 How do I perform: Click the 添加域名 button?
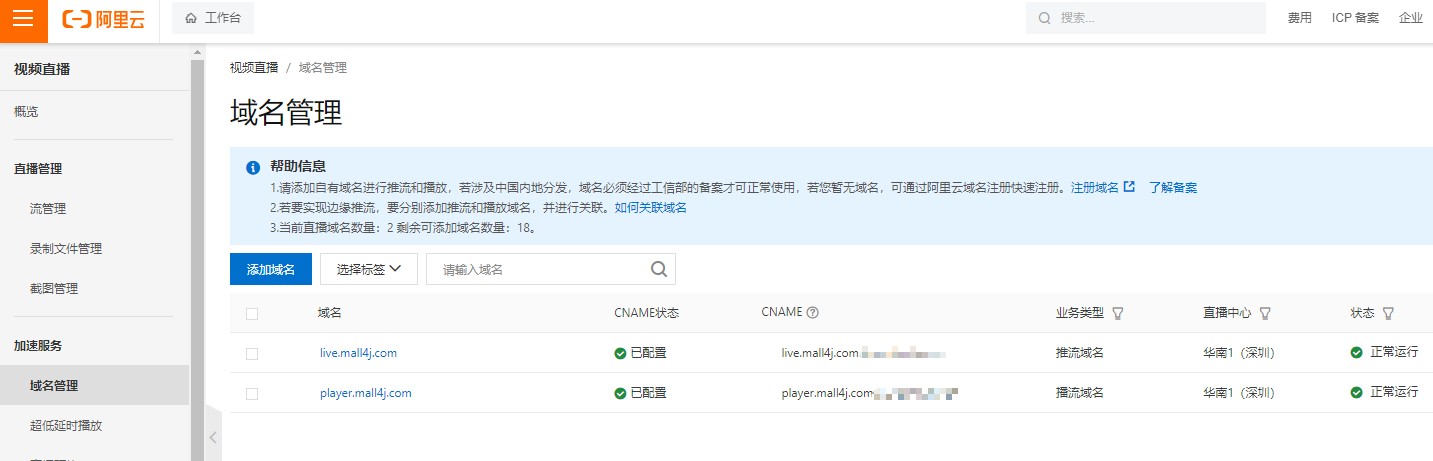point(271,269)
